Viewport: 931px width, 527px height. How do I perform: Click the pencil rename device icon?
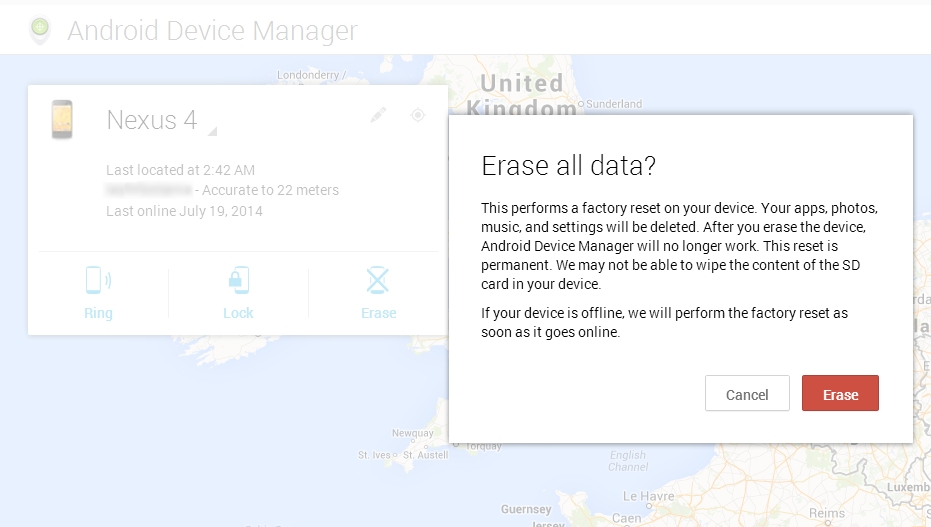[x=378, y=115]
